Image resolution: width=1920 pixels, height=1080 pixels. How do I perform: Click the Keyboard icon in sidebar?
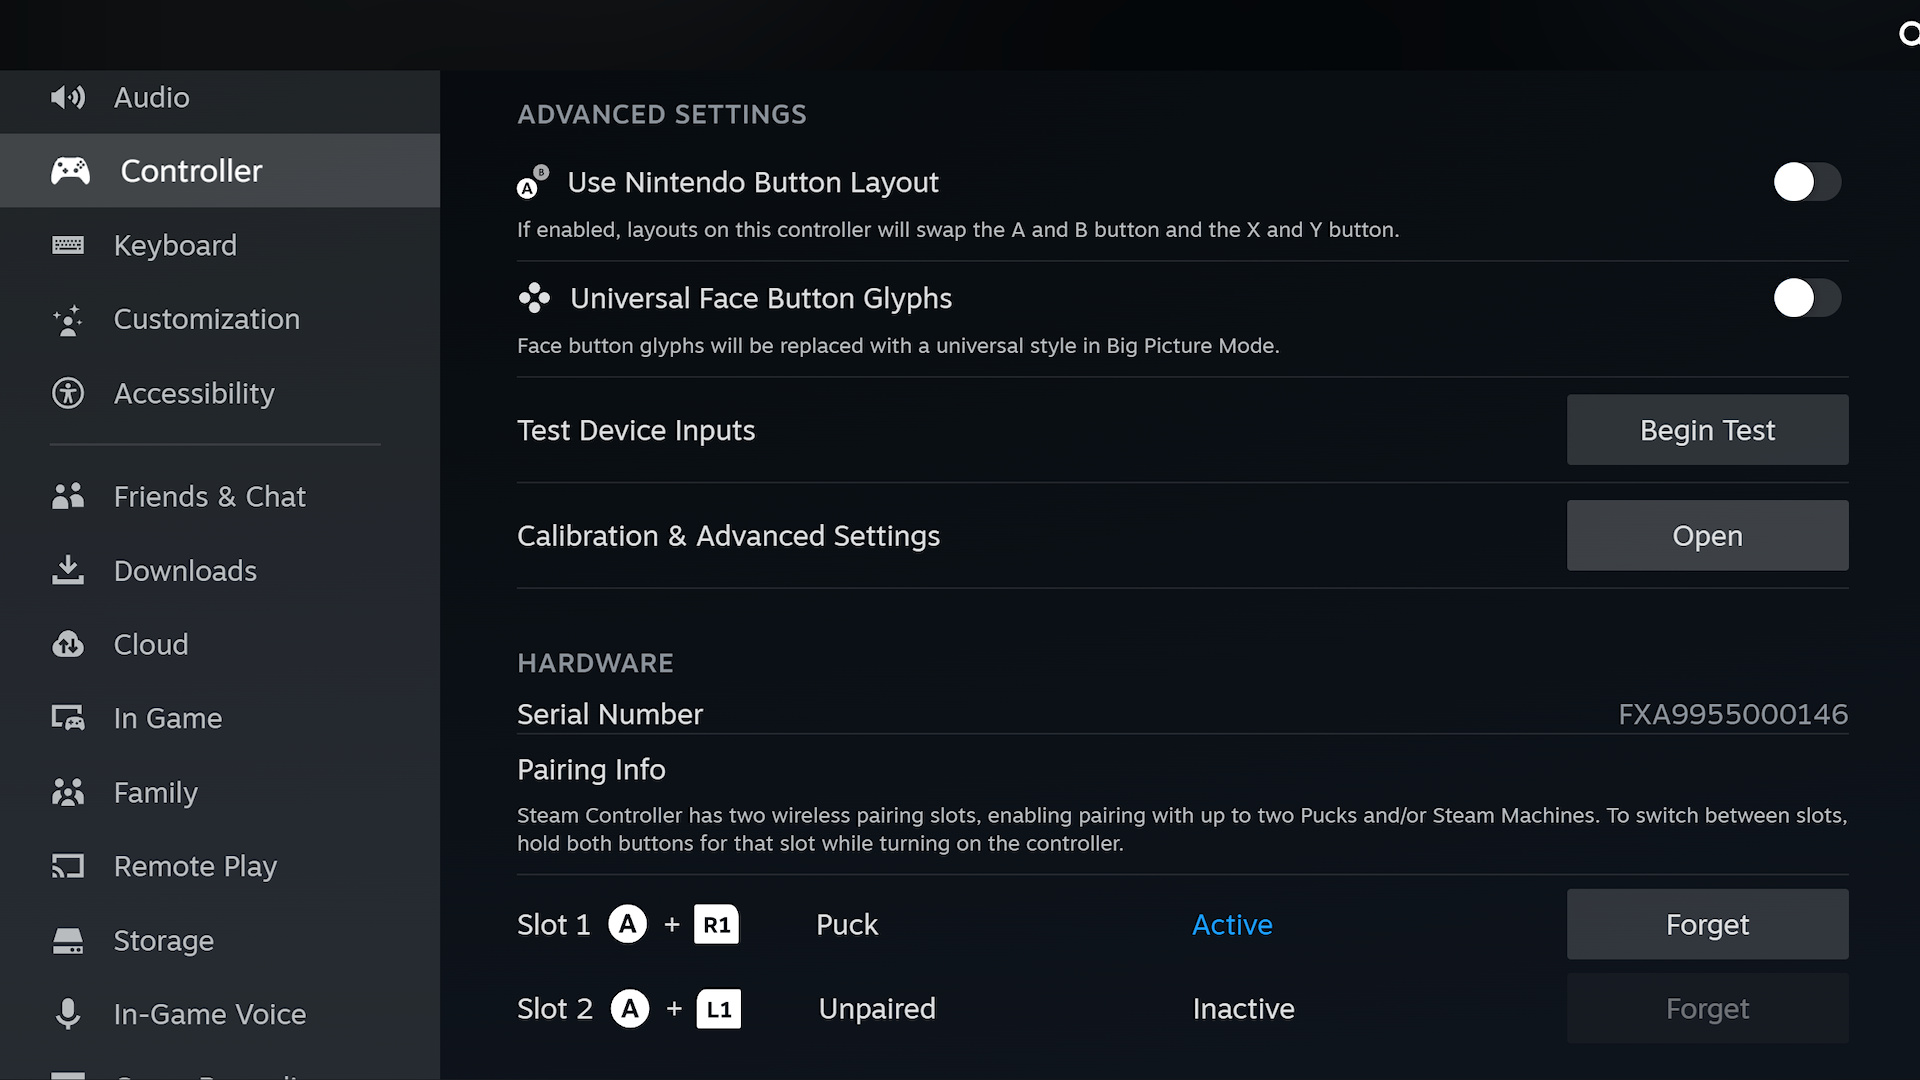(x=67, y=245)
